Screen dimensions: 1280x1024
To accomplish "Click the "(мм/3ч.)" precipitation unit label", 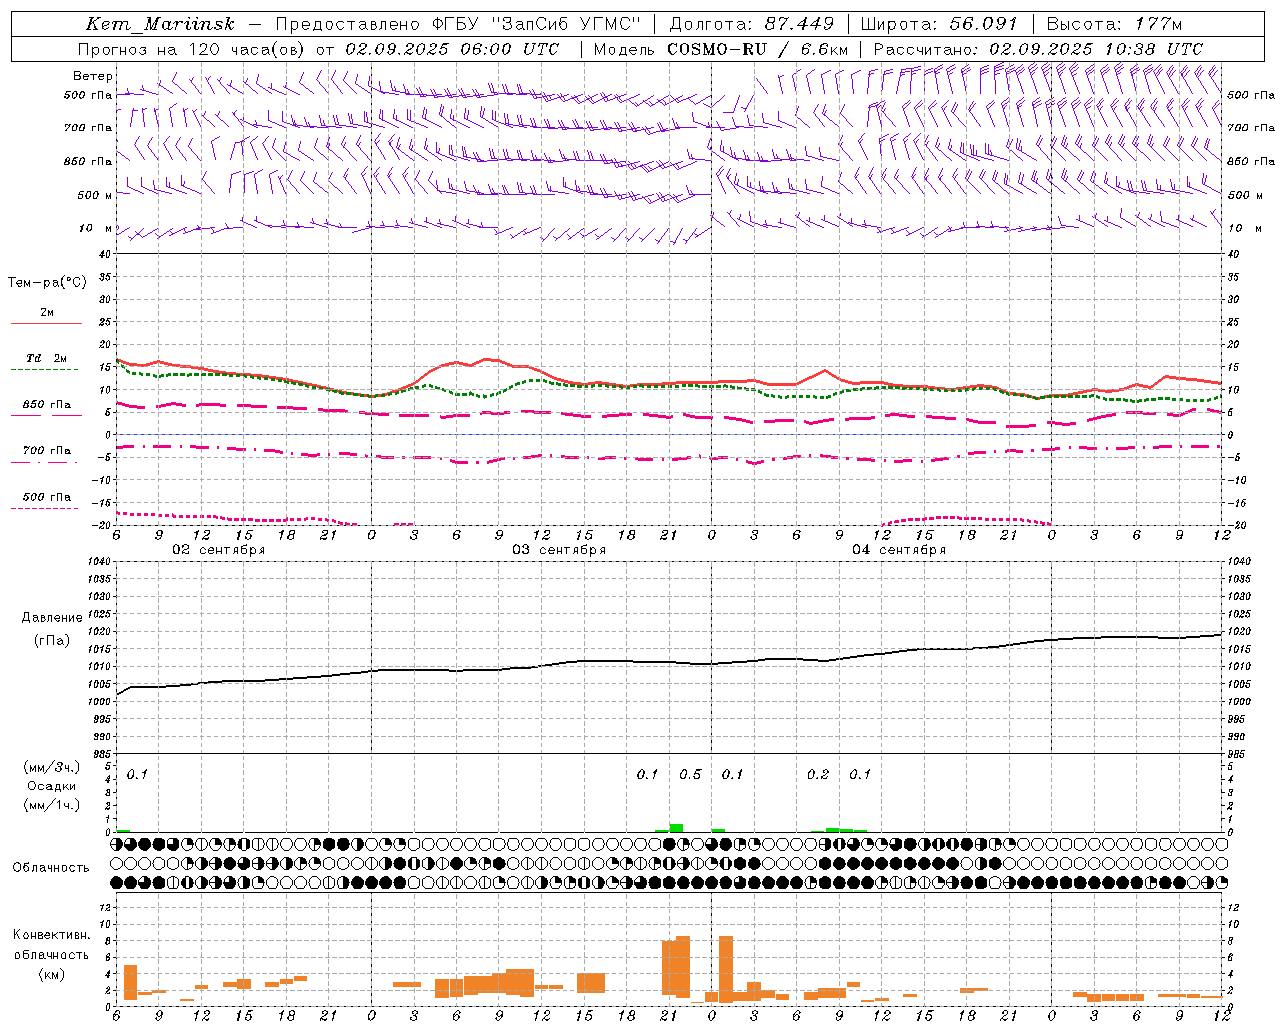I will pos(52,767).
